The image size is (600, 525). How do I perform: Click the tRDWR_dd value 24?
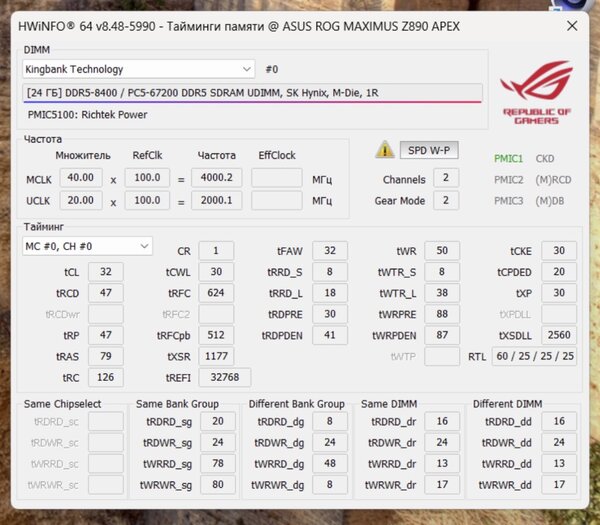click(x=559, y=442)
